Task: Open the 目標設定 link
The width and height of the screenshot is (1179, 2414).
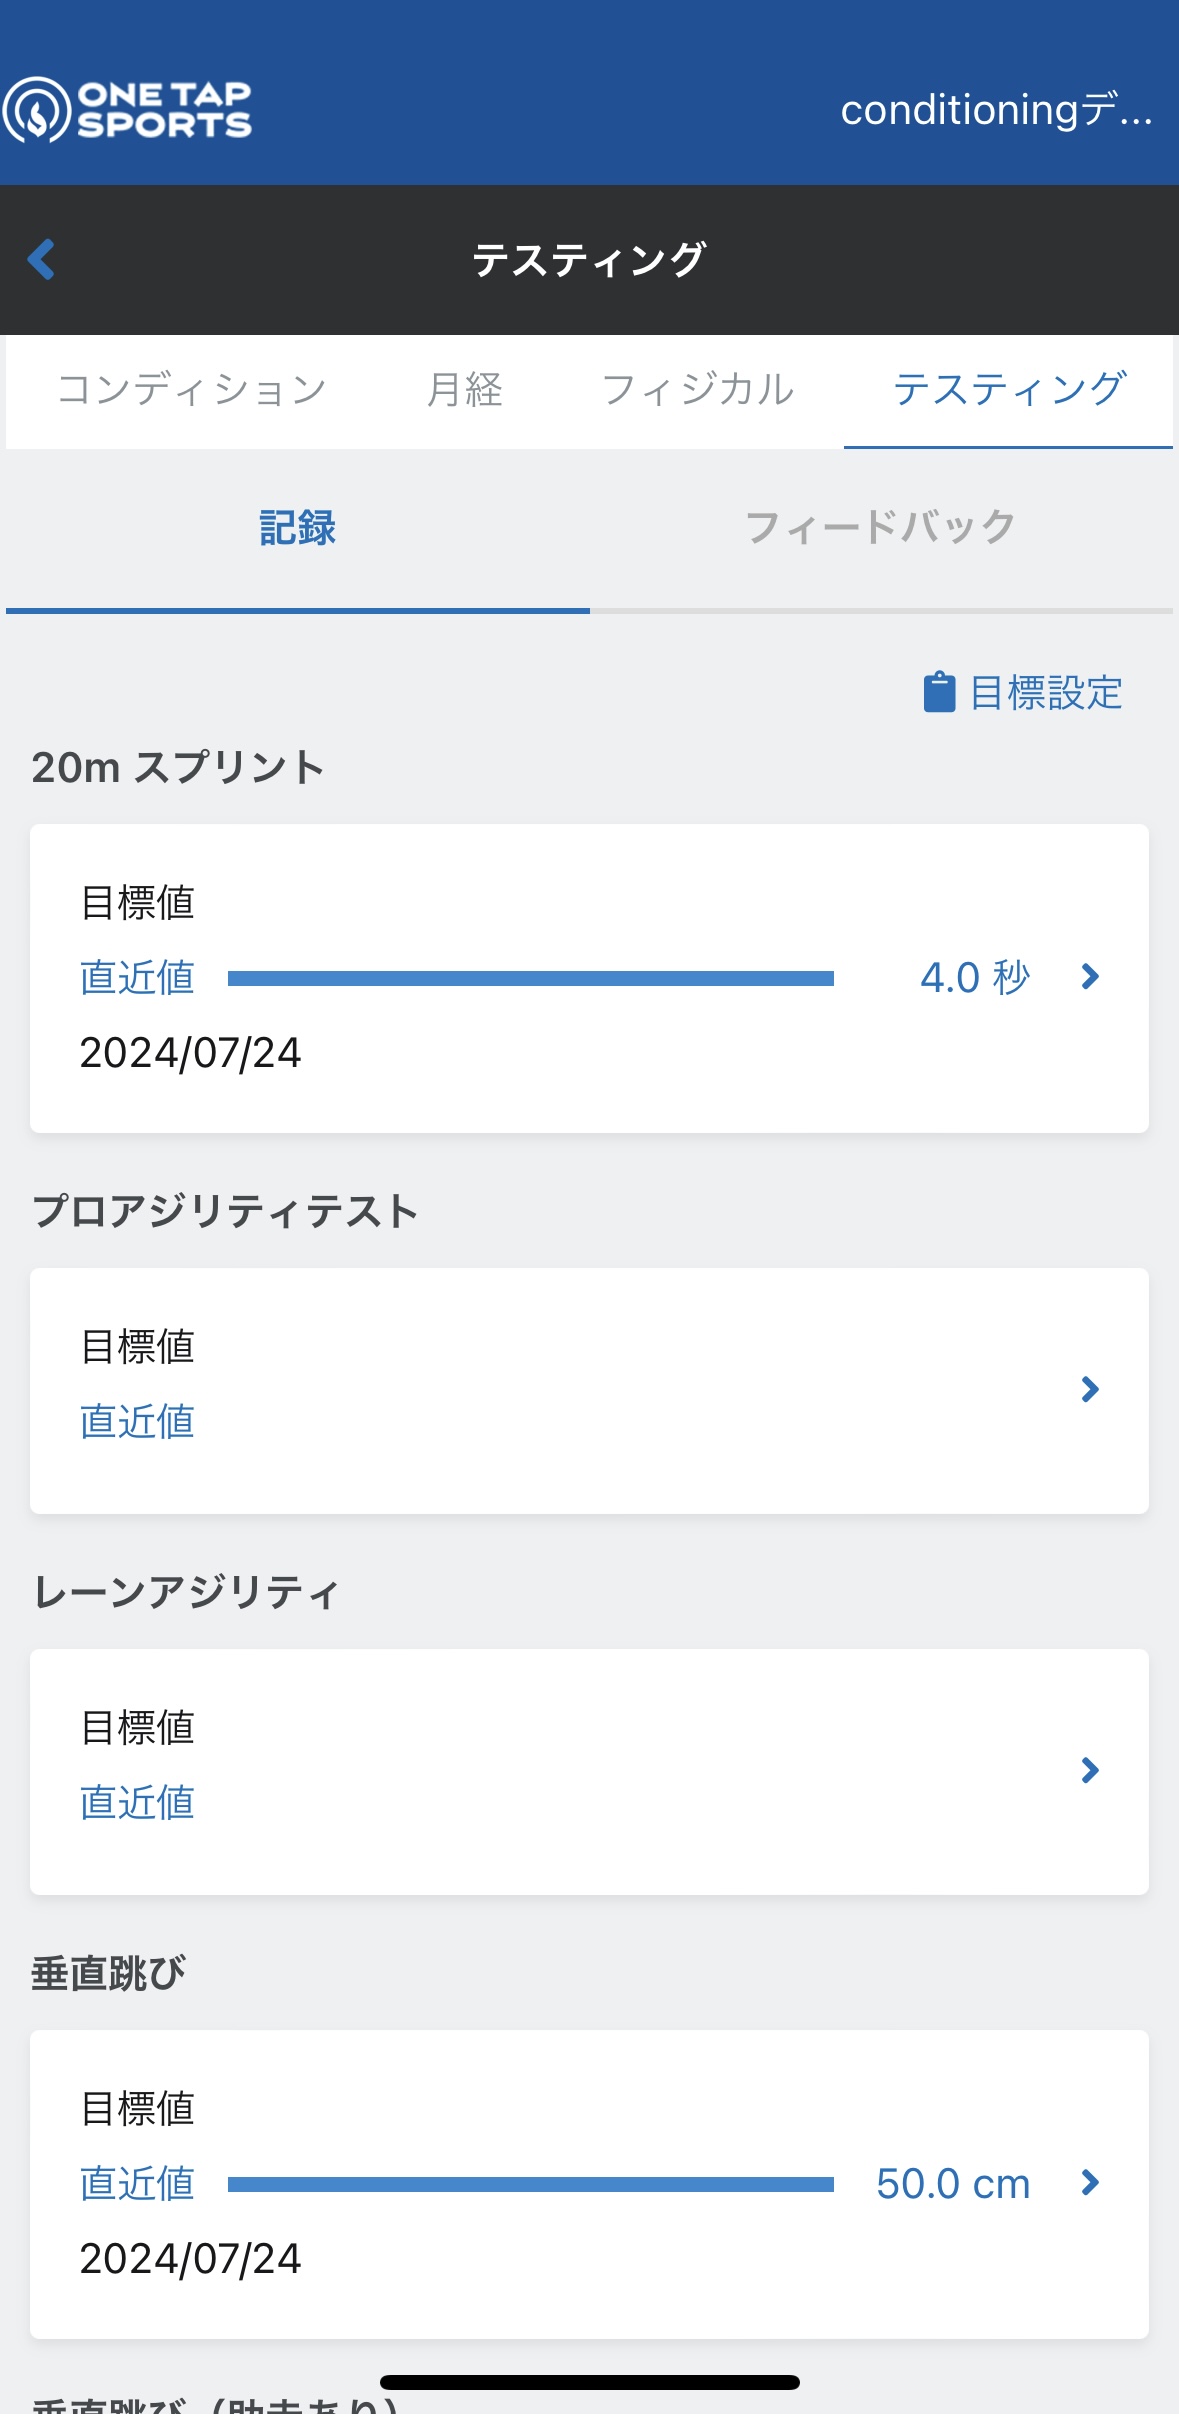Action: click(x=1046, y=692)
